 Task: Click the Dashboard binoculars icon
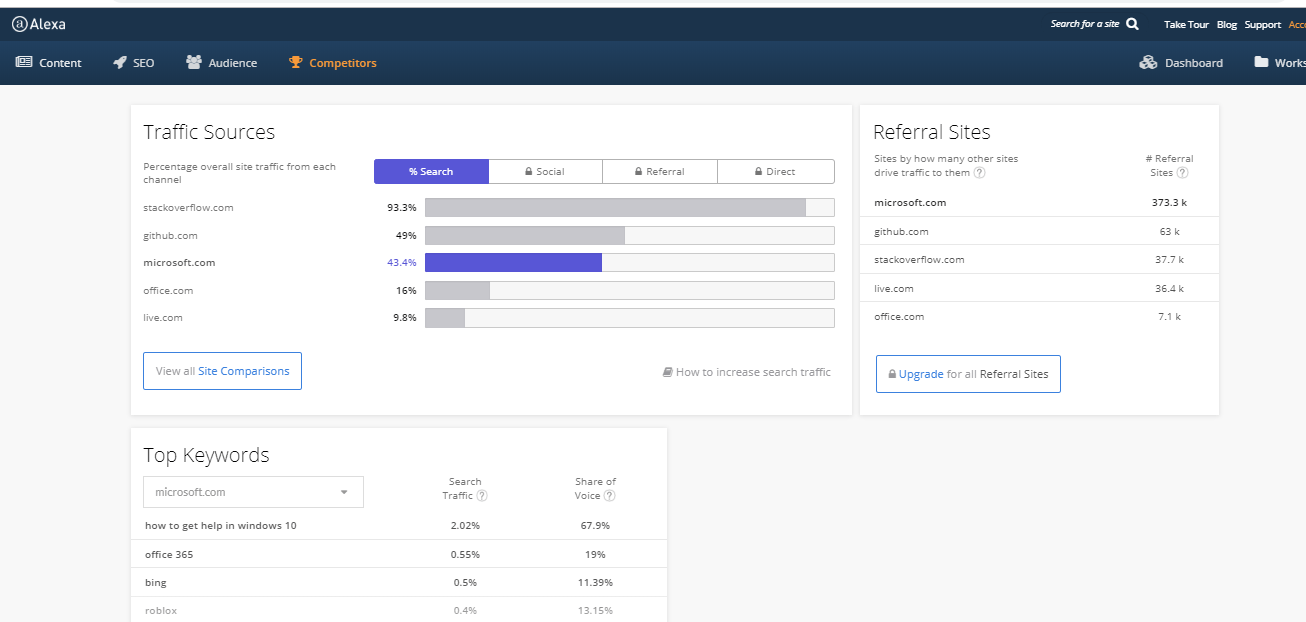1148,62
